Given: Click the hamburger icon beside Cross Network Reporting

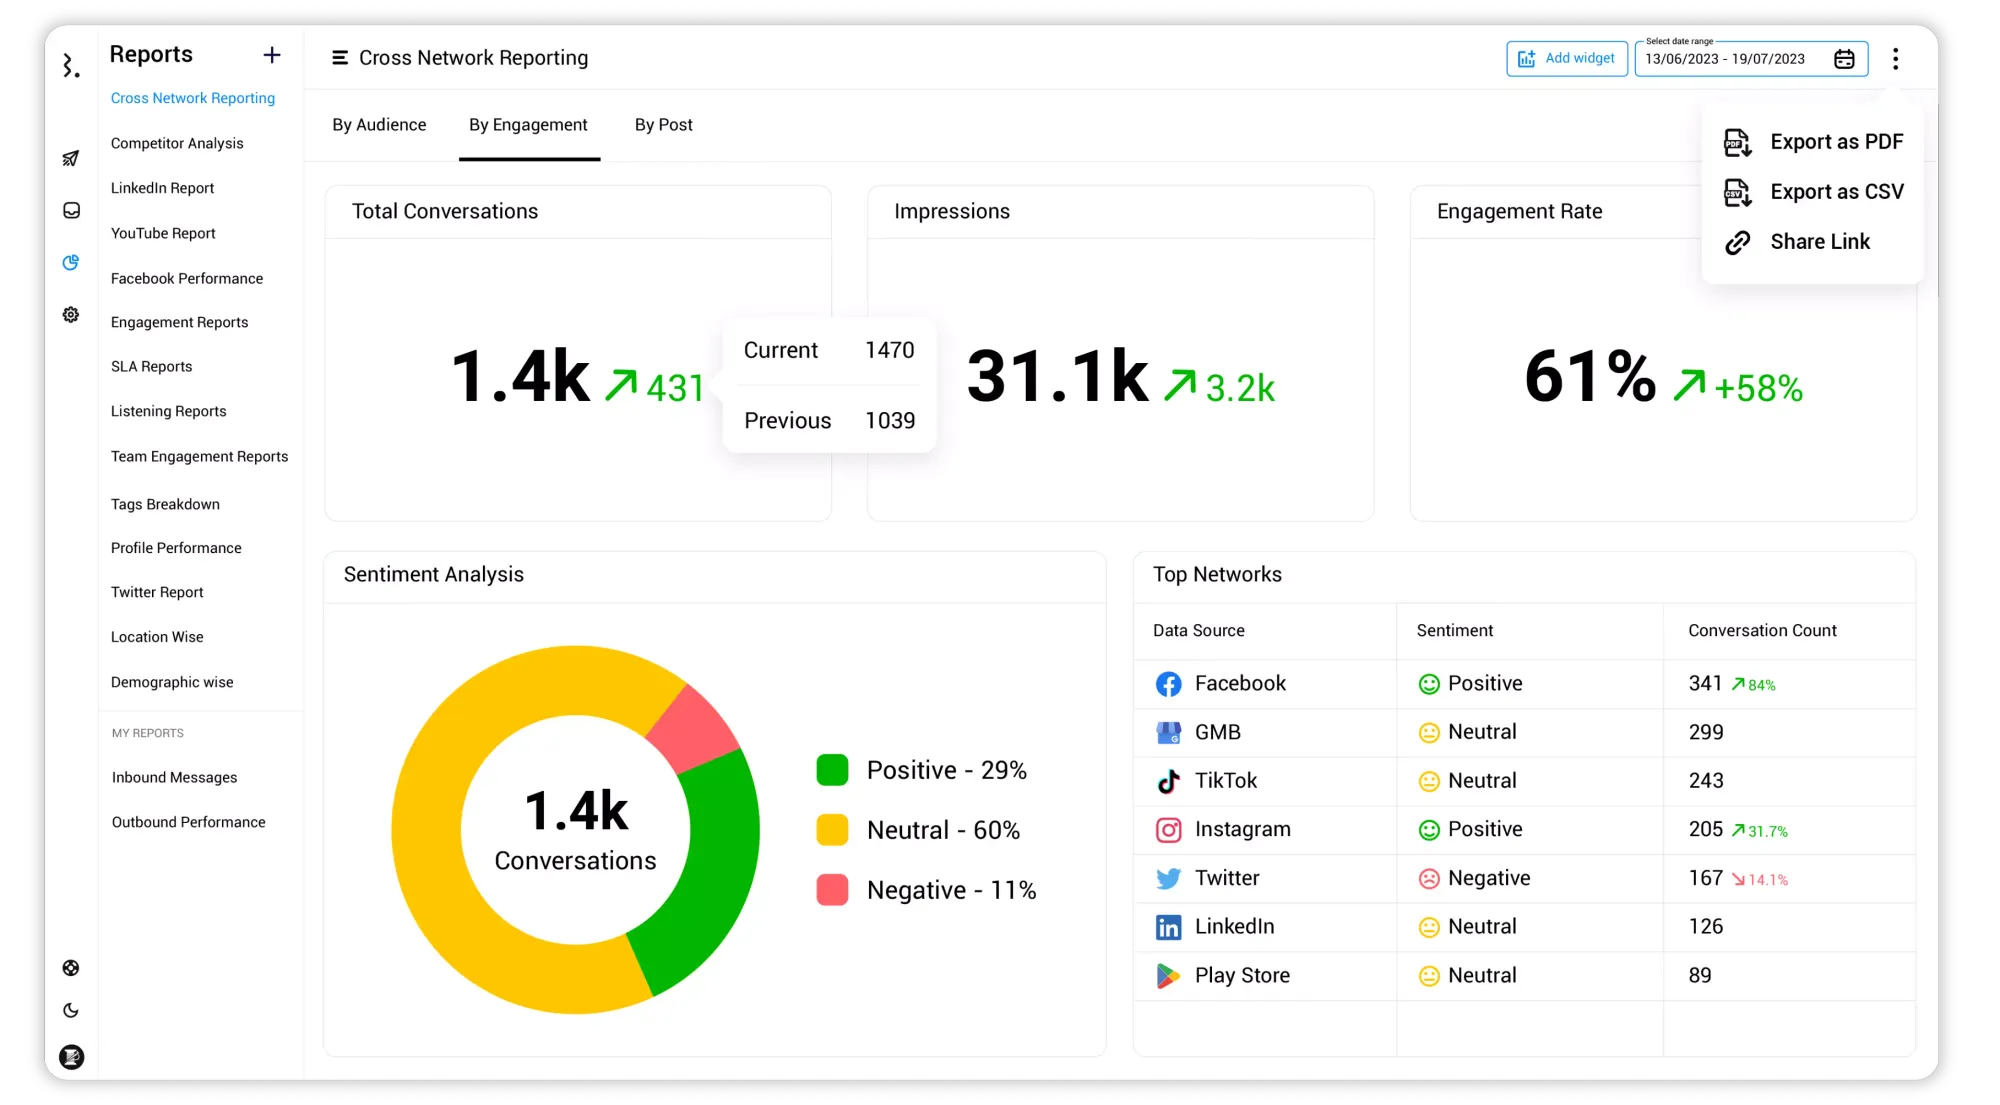Looking at the screenshot, I should coord(340,58).
